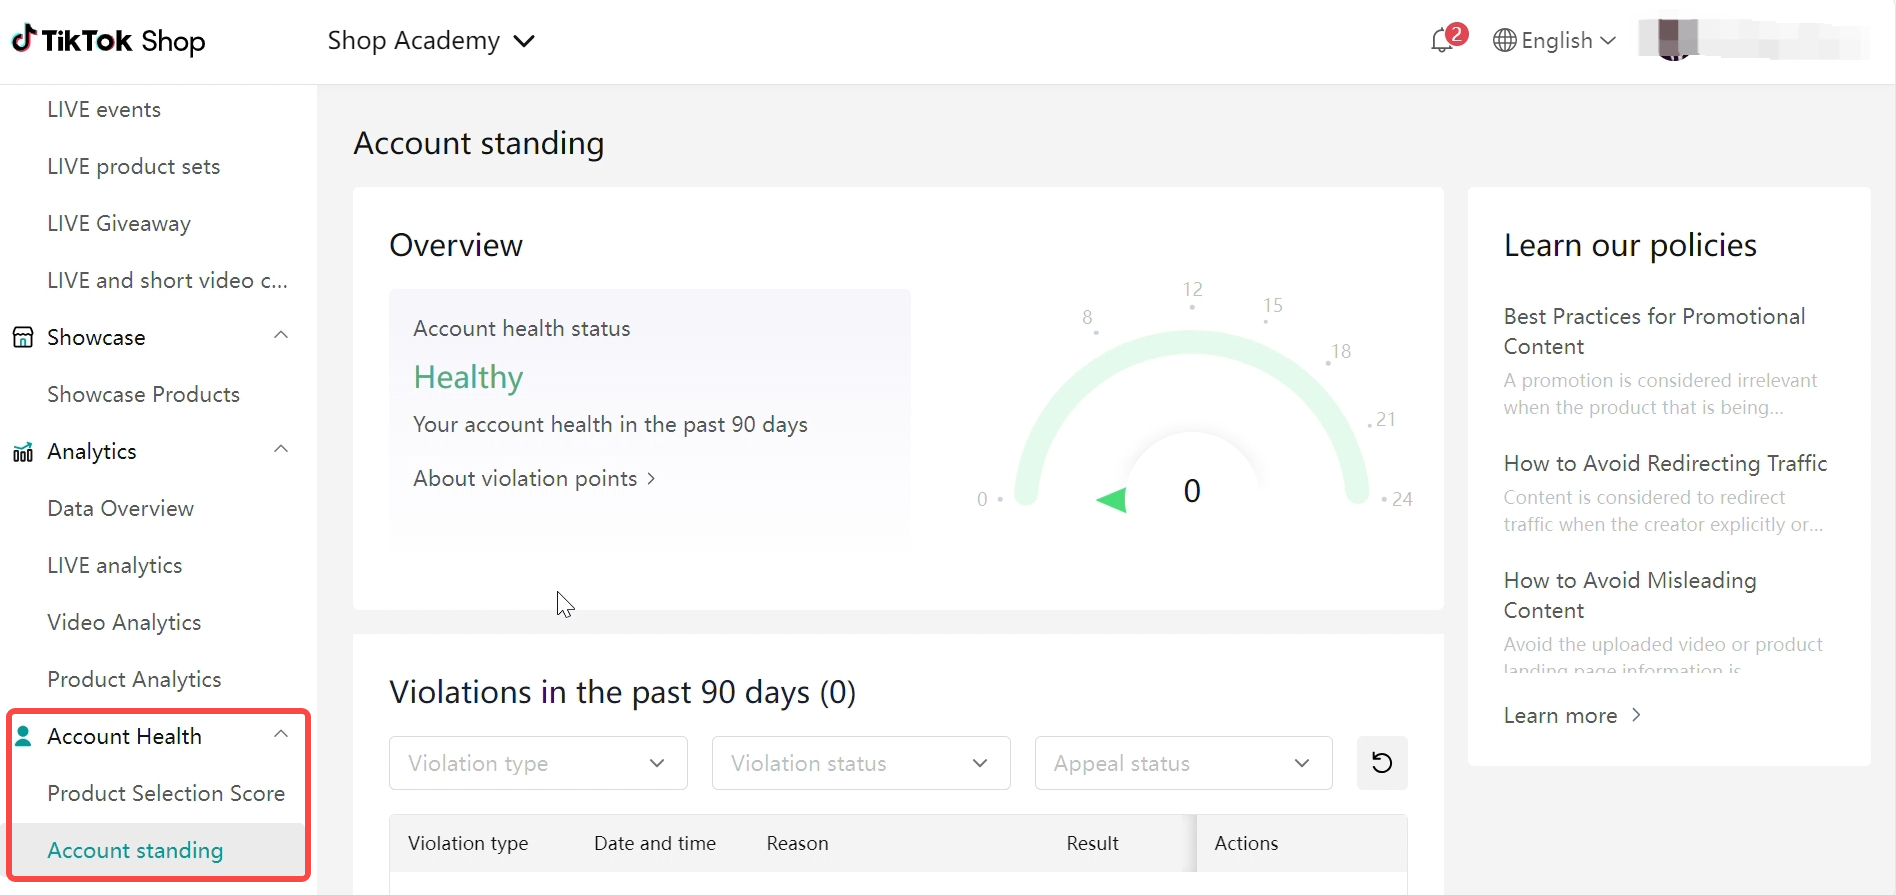The height and width of the screenshot is (895, 1896).
Task: Click the profile avatar picture
Action: [1677, 41]
